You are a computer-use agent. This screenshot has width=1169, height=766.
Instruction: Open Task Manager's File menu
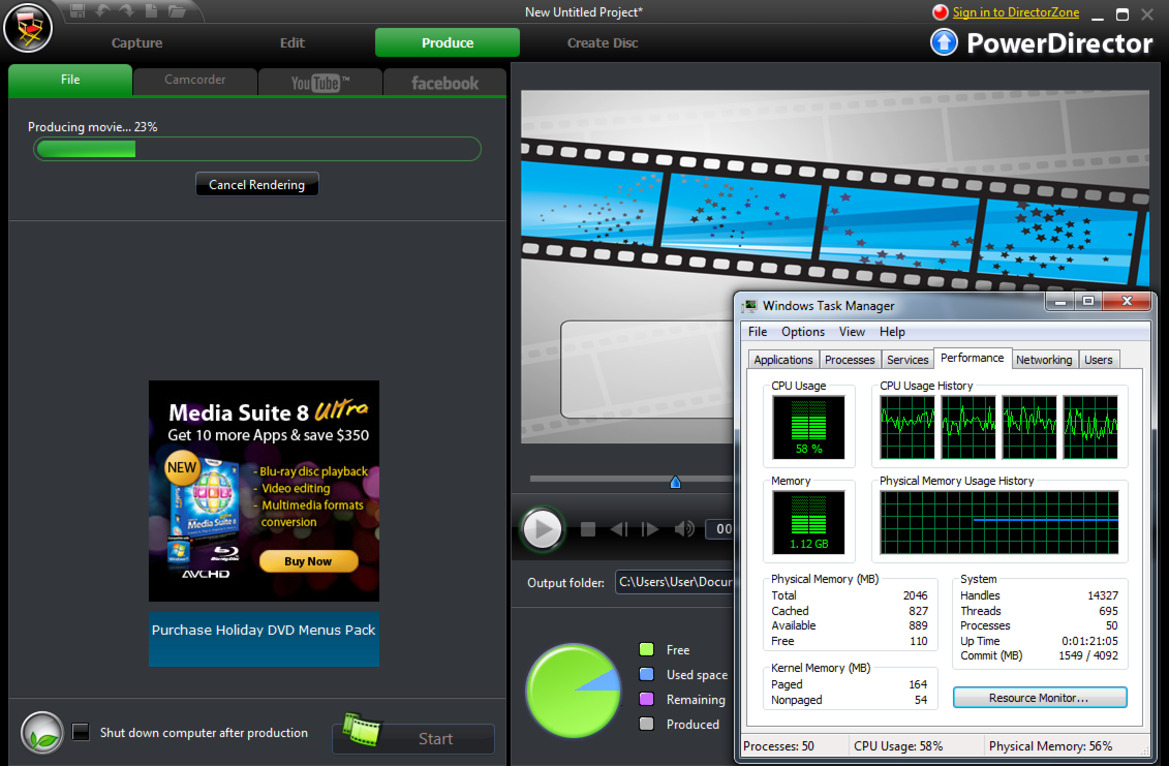[757, 332]
